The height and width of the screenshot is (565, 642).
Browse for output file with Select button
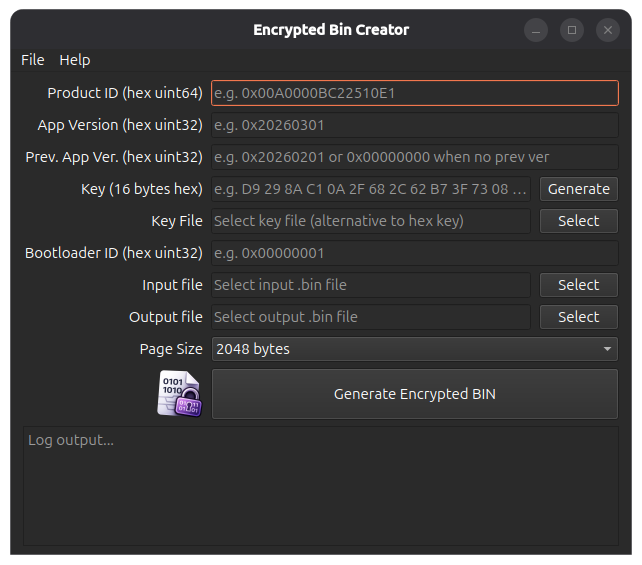pyautogui.click(x=579, y=317)
